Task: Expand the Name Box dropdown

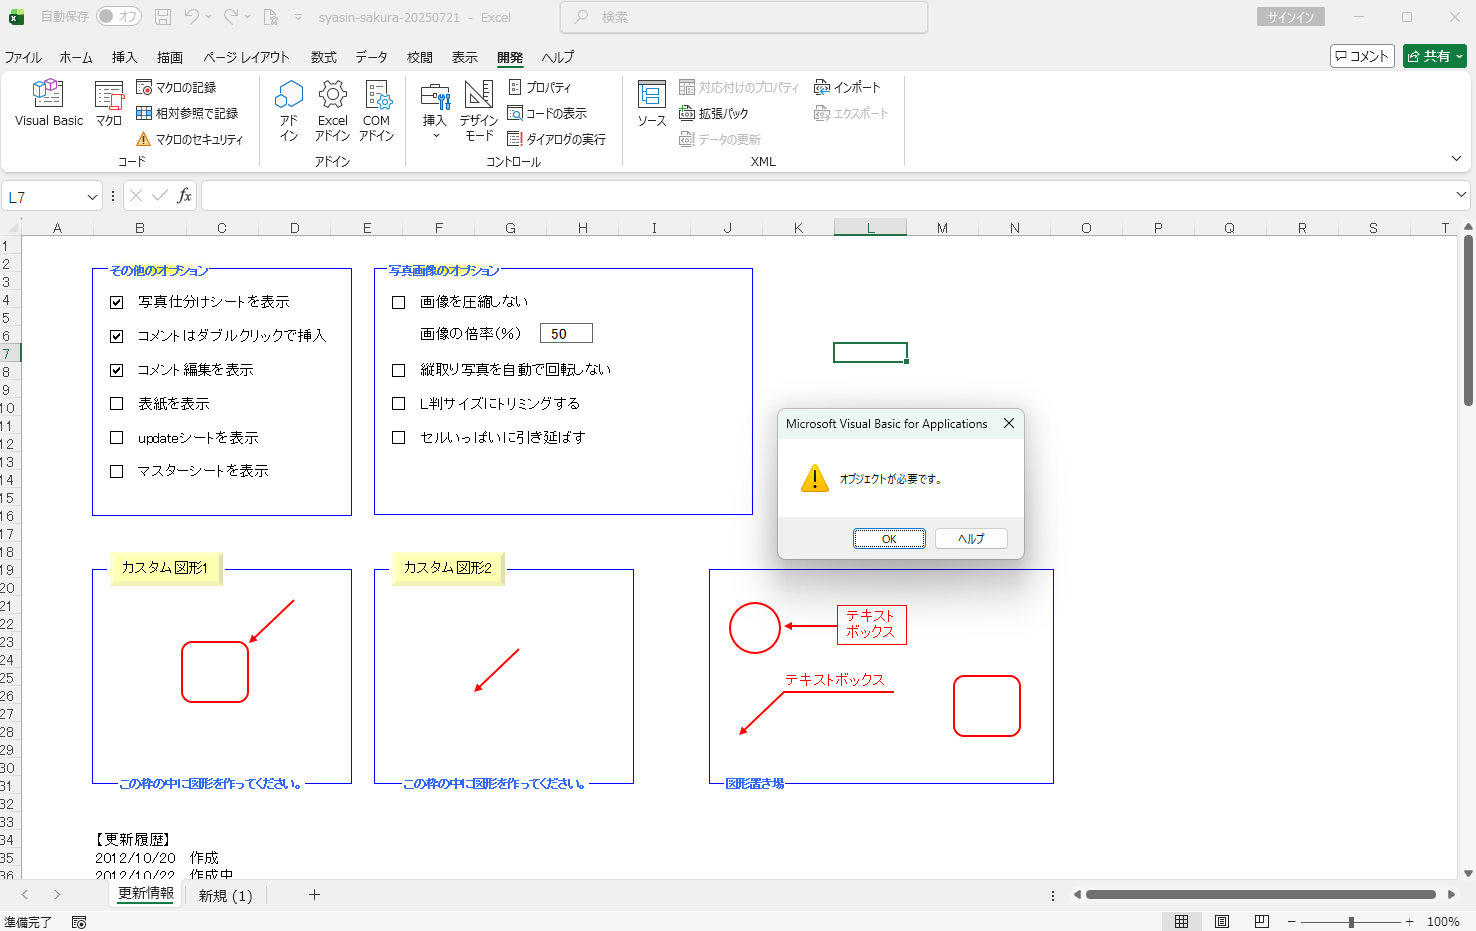Action: click(x=92, y=197)
